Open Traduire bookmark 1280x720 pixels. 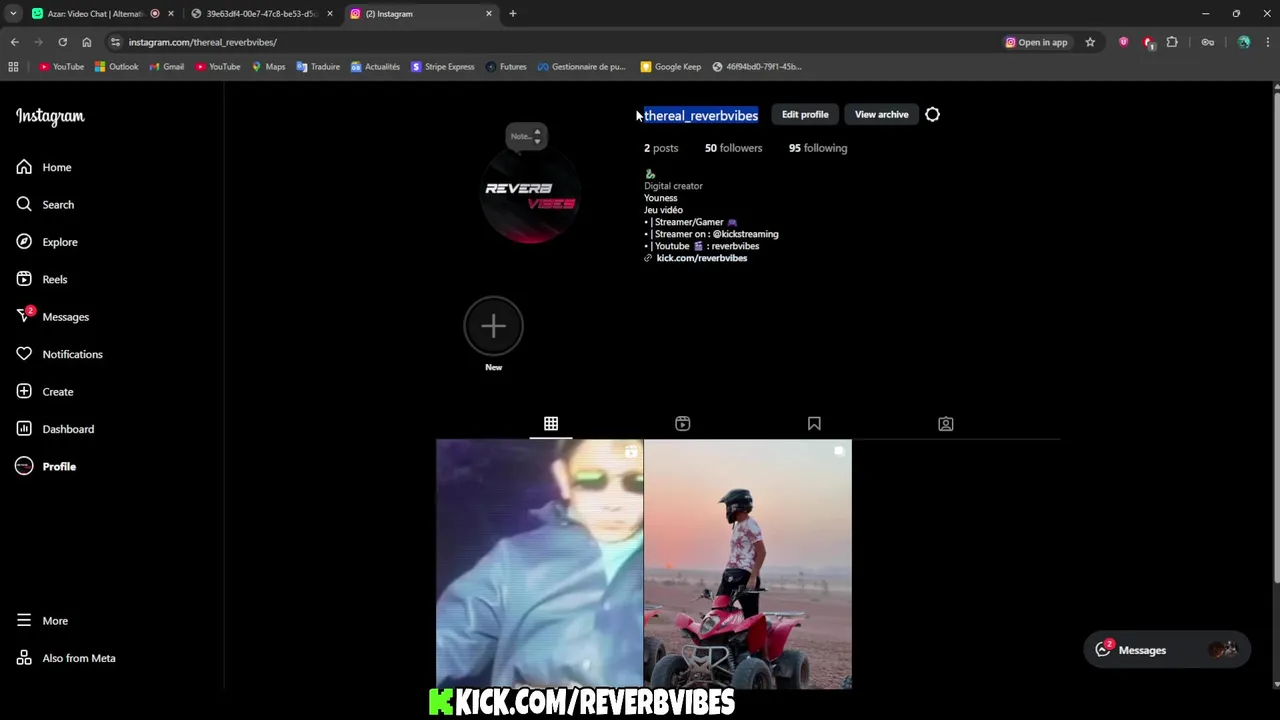318,67
